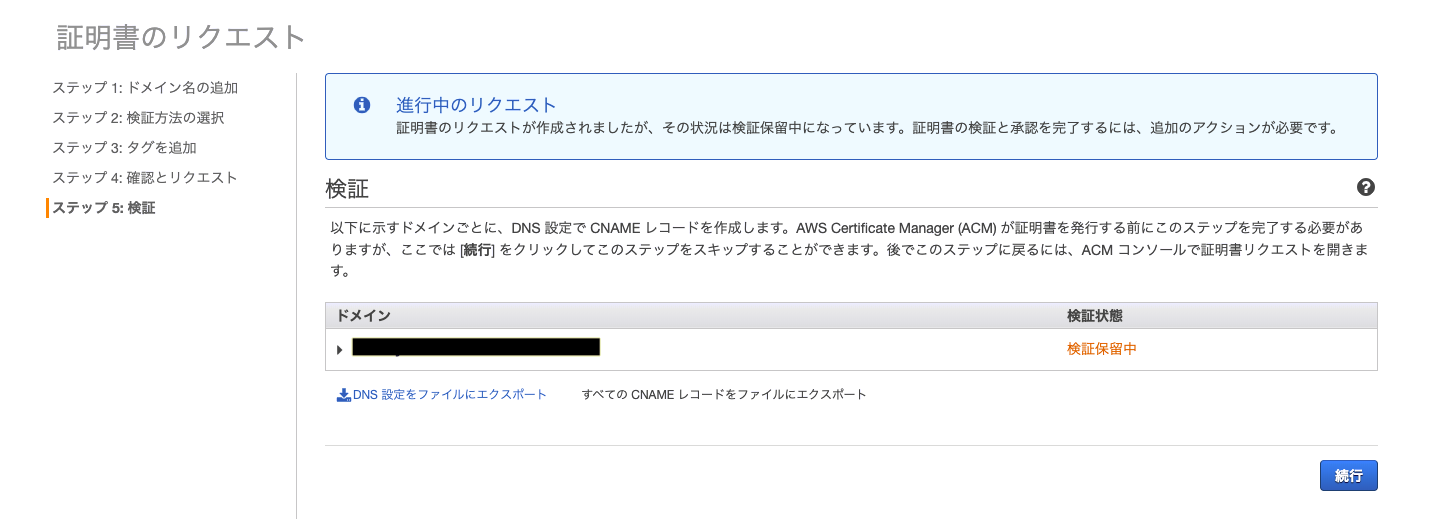The image size is (1433, 519).
Task: Click the すべての CNAME レコード export description
Action: 724,395
